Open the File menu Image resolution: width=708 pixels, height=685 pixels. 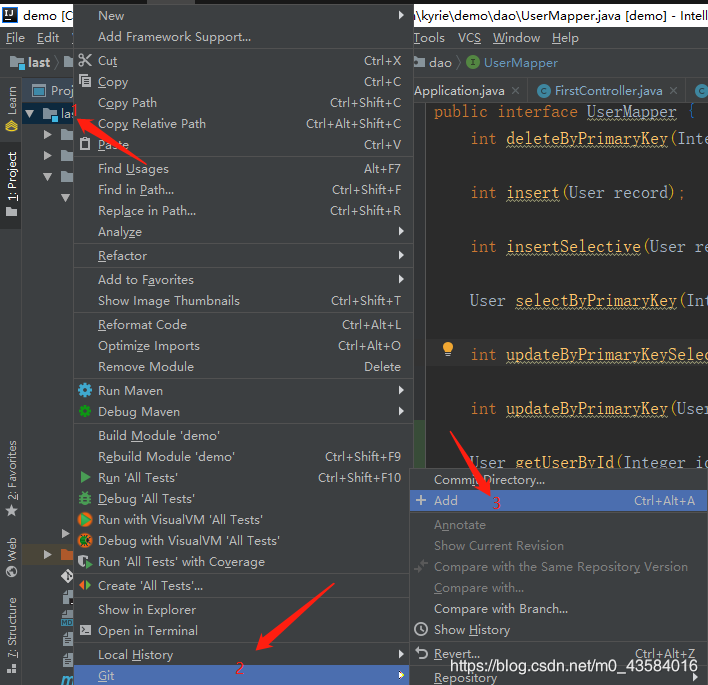15,38
